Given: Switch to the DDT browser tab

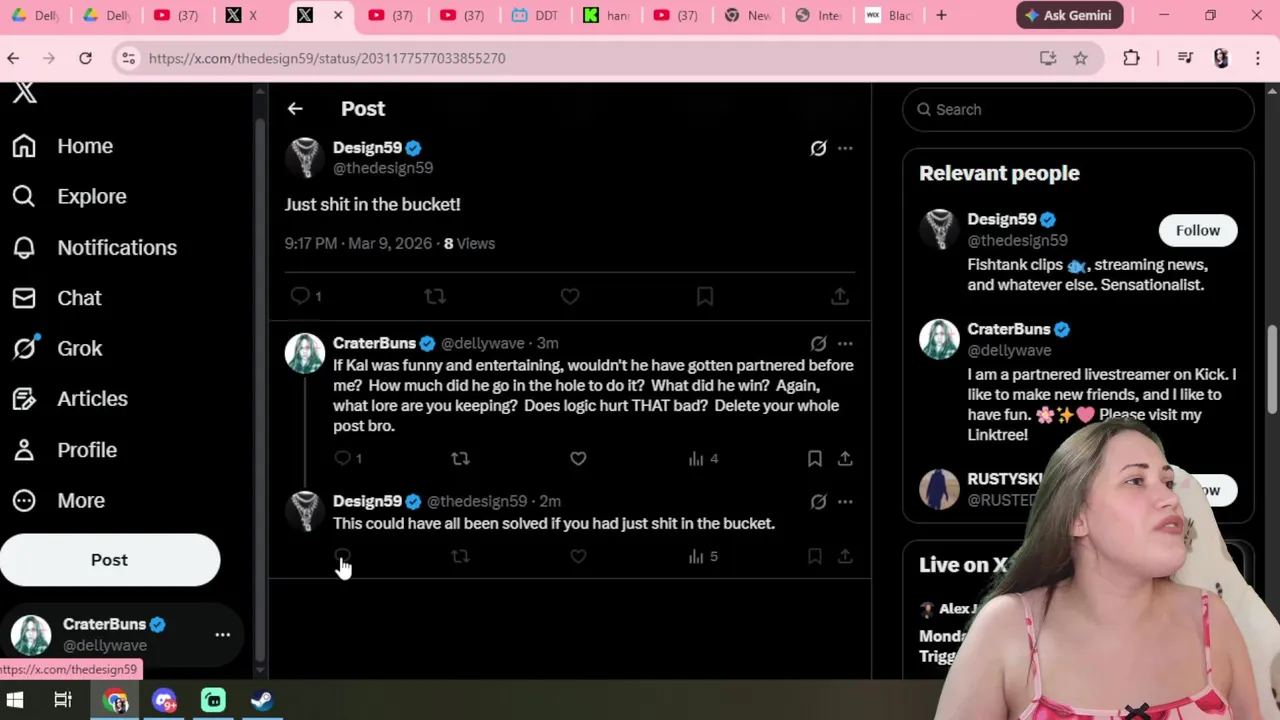Looking at the screenshot, I should pyautogui.click(x=534, y=15).
